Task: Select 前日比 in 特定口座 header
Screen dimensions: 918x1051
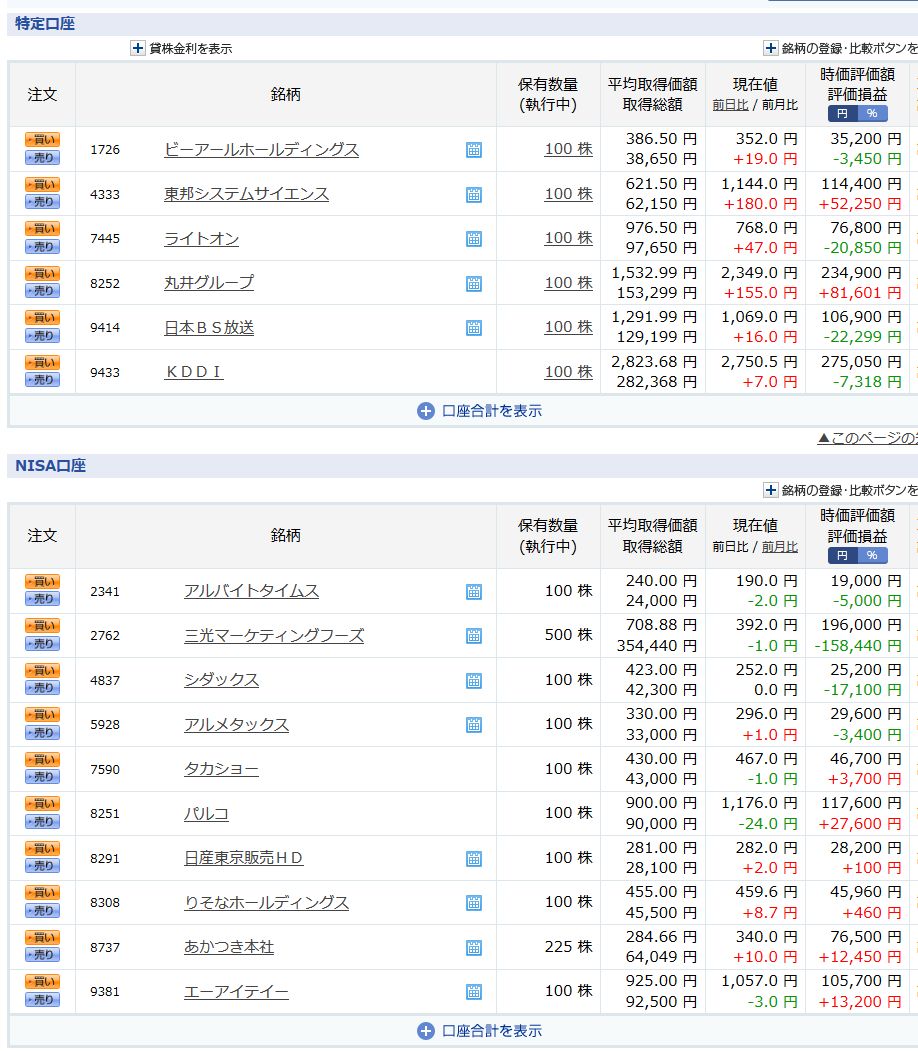Action: coord(730,105)
